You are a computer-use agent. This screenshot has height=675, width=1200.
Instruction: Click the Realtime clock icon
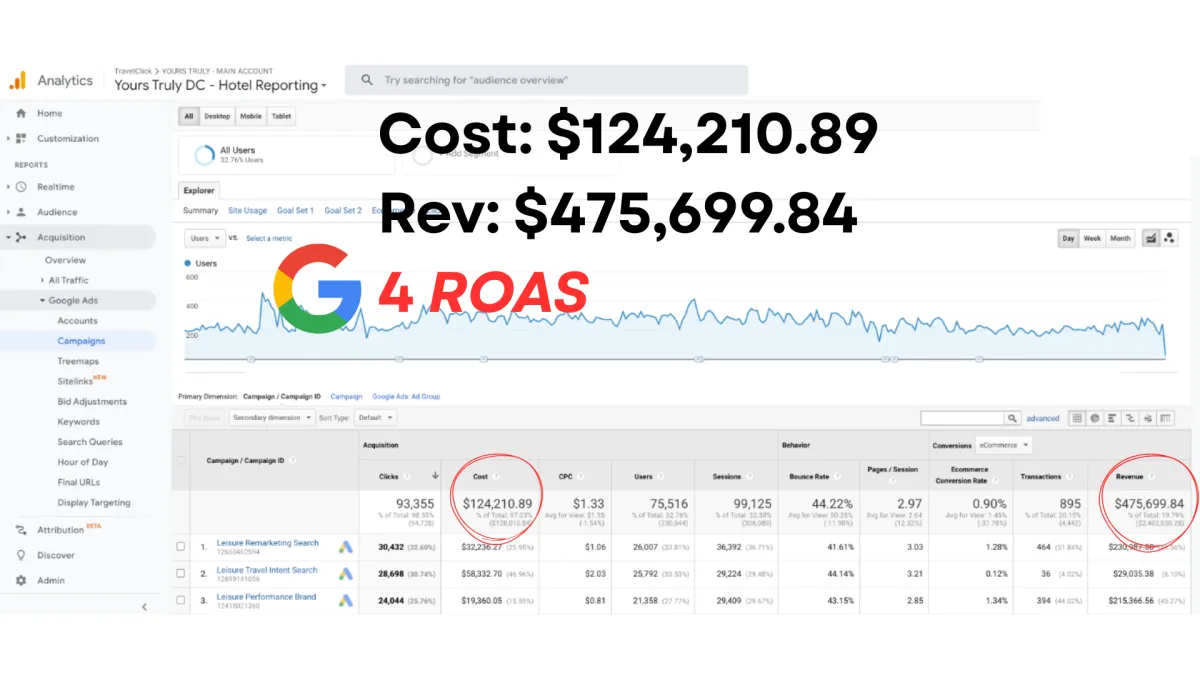[x=21, y=187]
